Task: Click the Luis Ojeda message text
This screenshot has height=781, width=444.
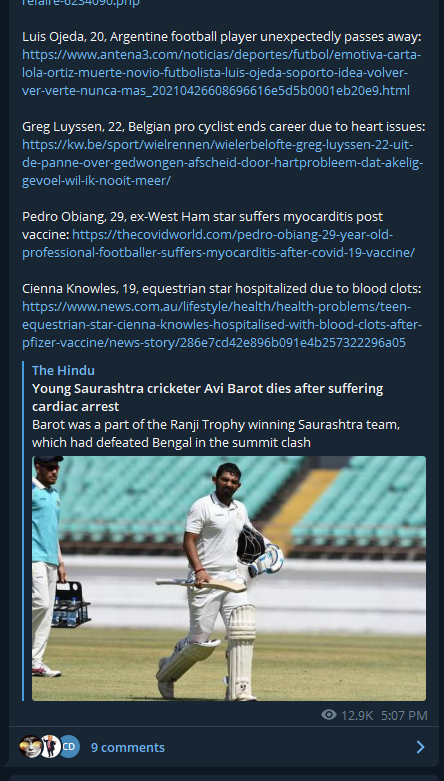Action: coord(222,37)
